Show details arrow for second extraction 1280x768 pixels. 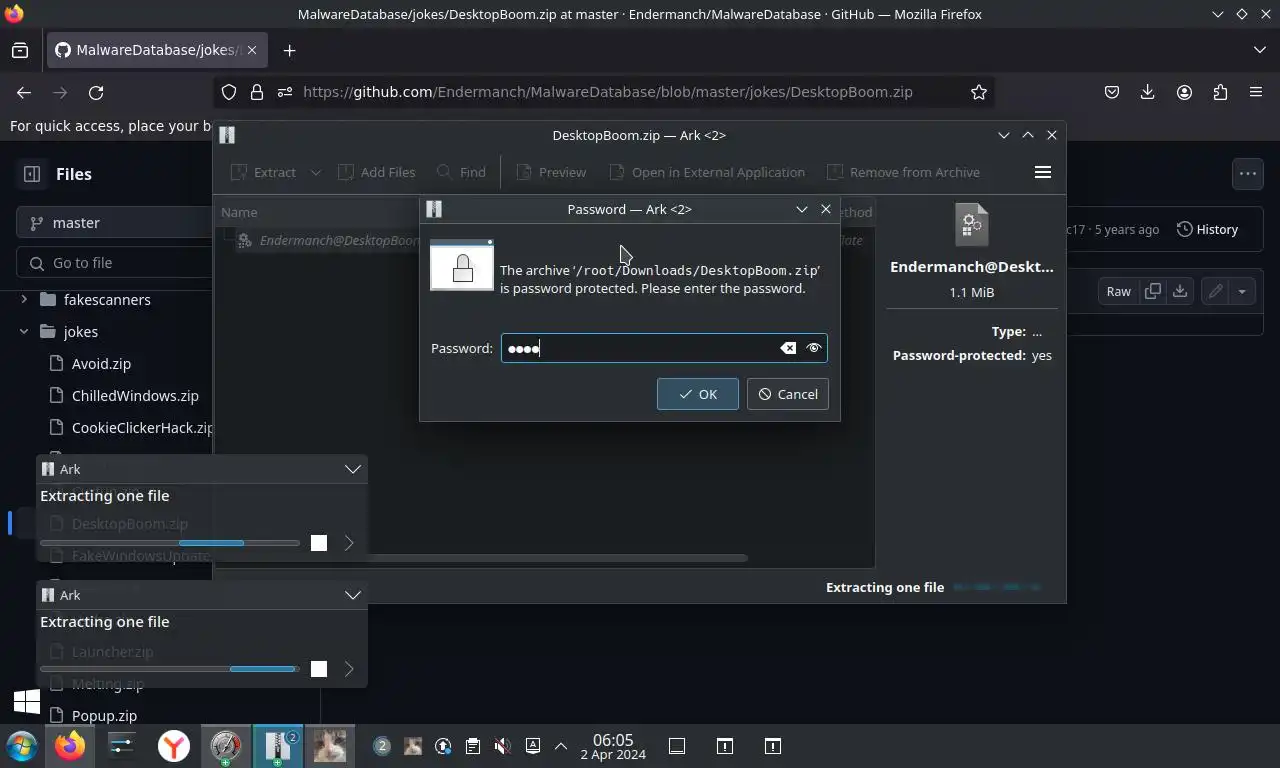click(349, 669)
